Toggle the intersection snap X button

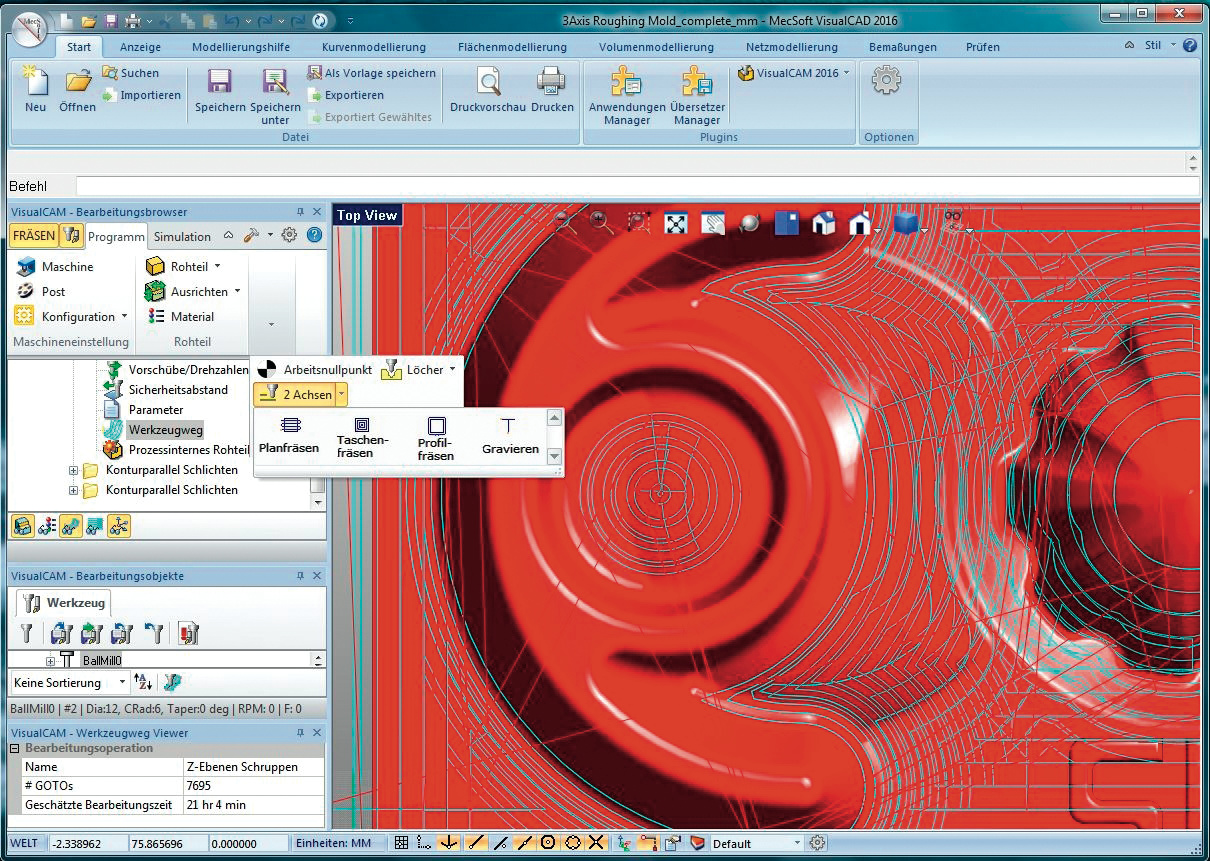coord(597,843)
